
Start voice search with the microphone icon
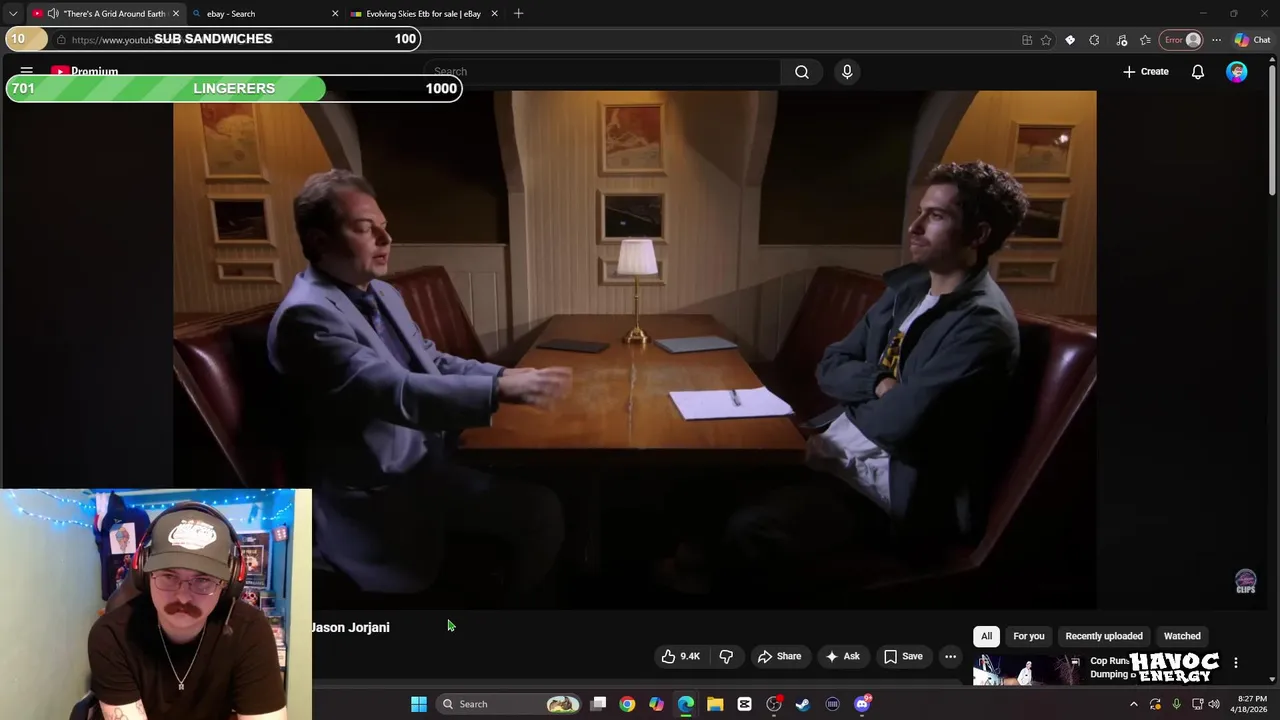pyautogui.click(x=847, y=72)
